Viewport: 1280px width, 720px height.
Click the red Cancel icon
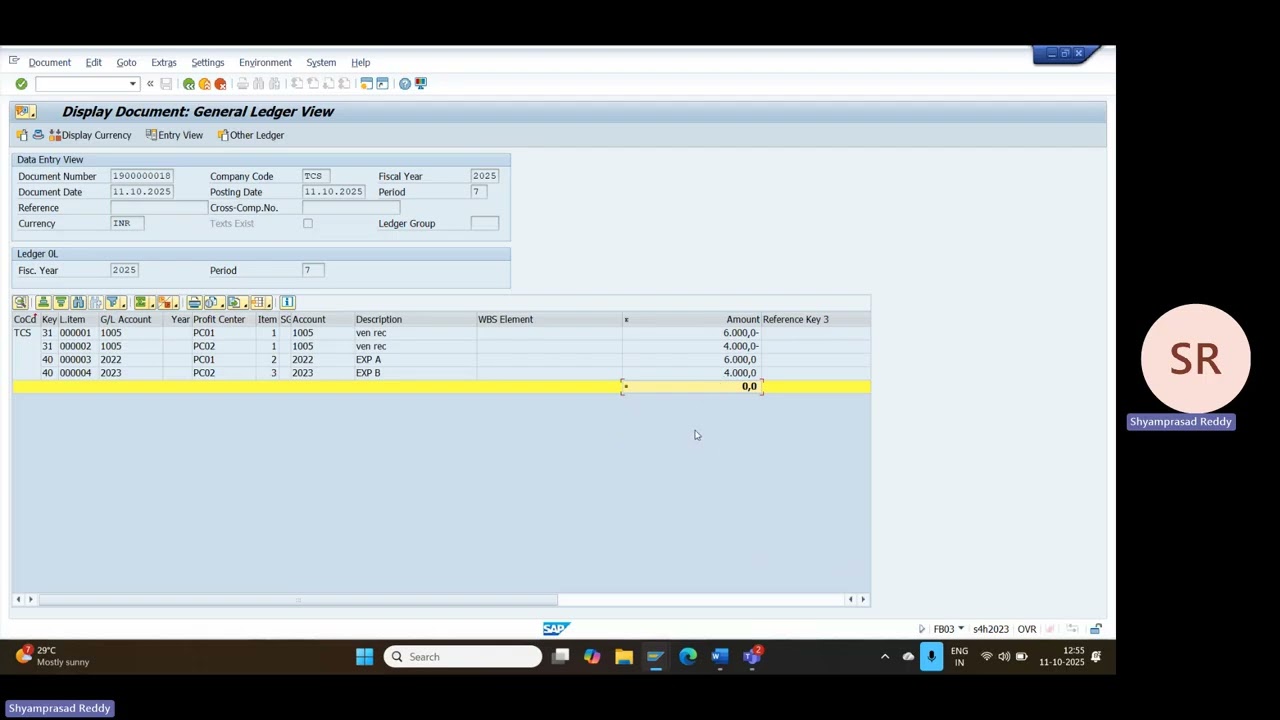click(x=220, y=84)
